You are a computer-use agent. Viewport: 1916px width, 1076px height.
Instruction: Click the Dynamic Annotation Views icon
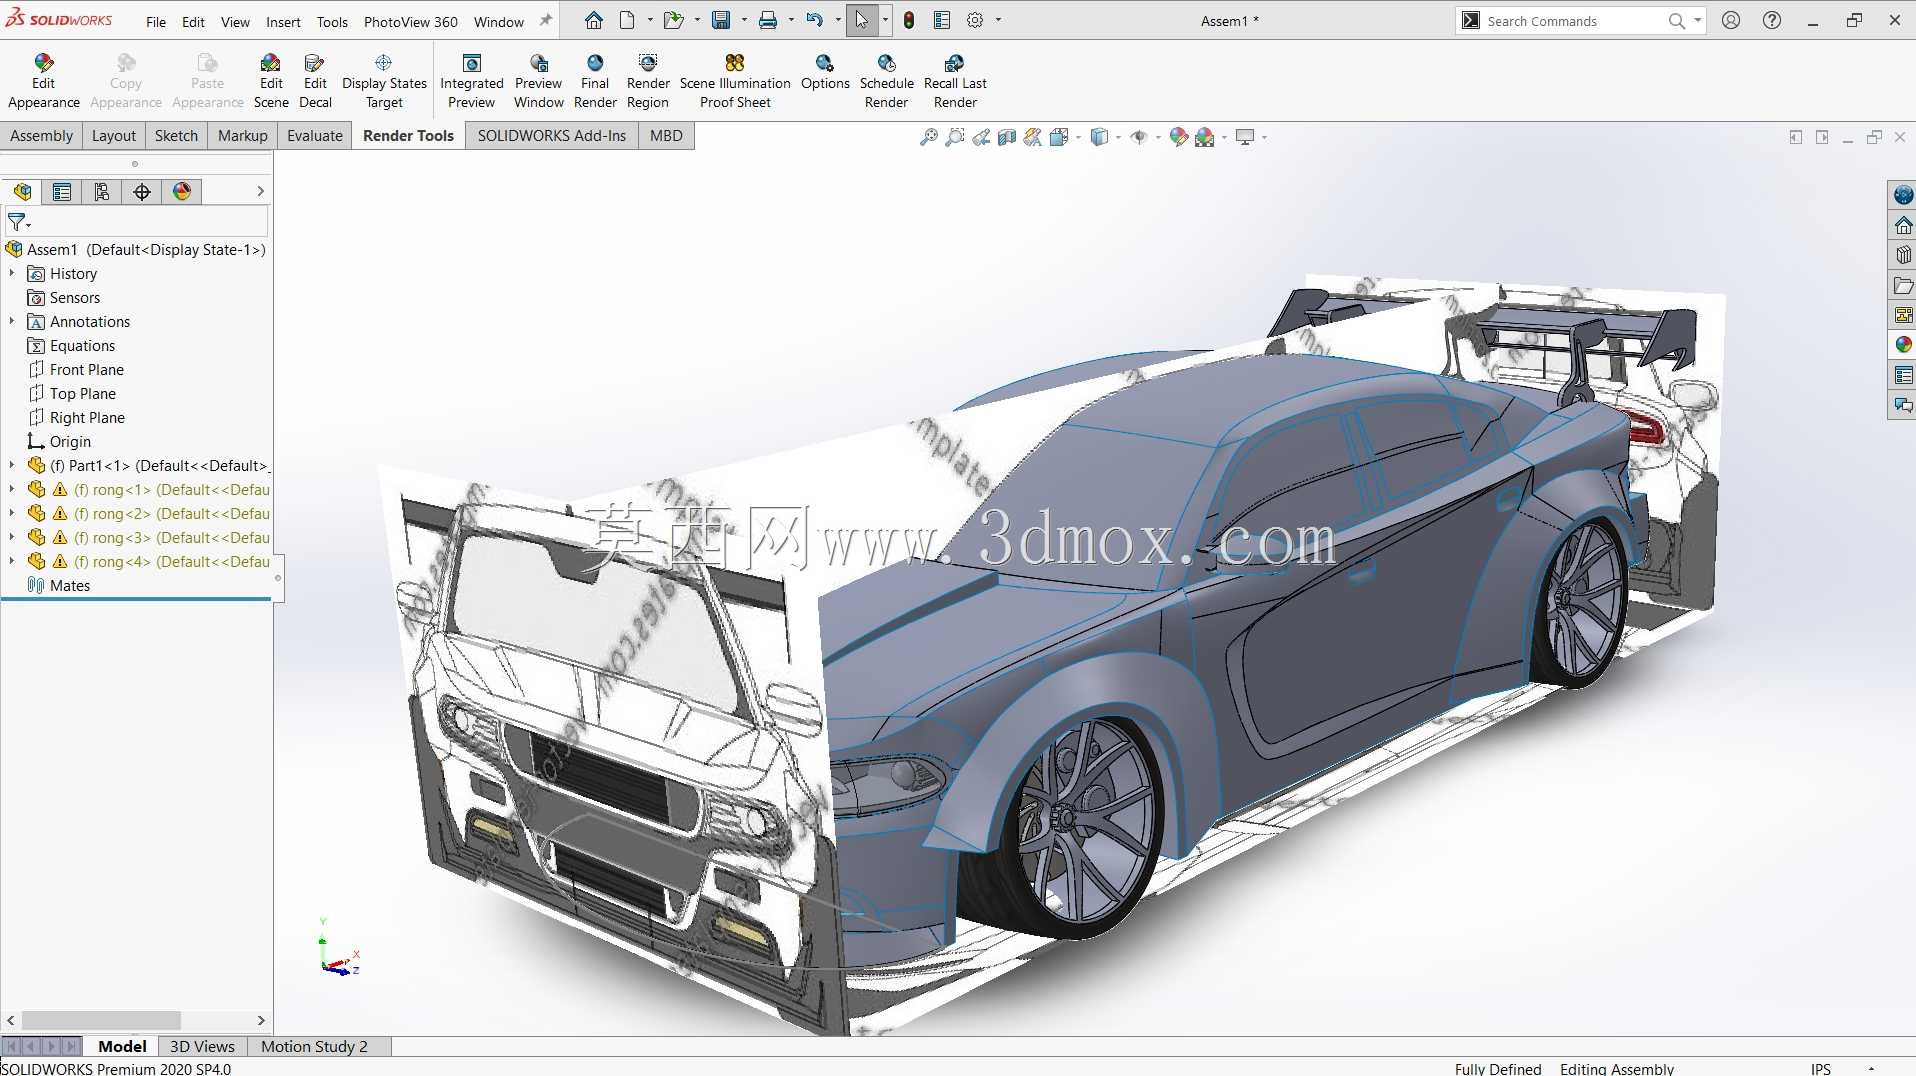pos(1033,137)
